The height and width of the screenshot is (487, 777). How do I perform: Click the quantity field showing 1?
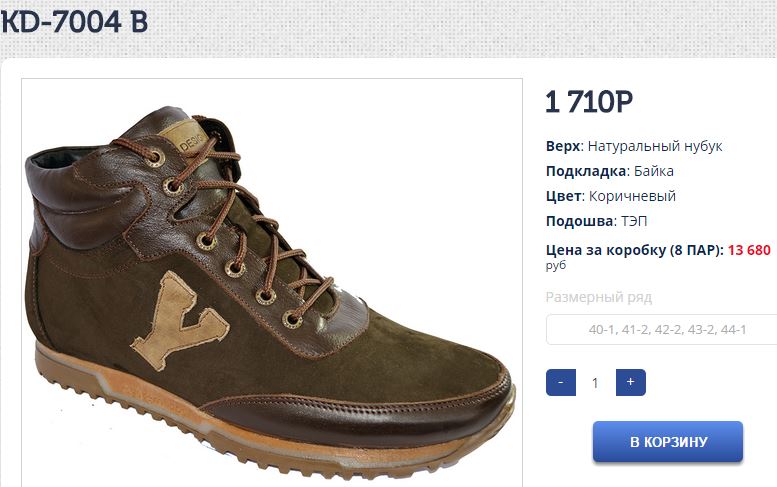(x=595, y=382)
